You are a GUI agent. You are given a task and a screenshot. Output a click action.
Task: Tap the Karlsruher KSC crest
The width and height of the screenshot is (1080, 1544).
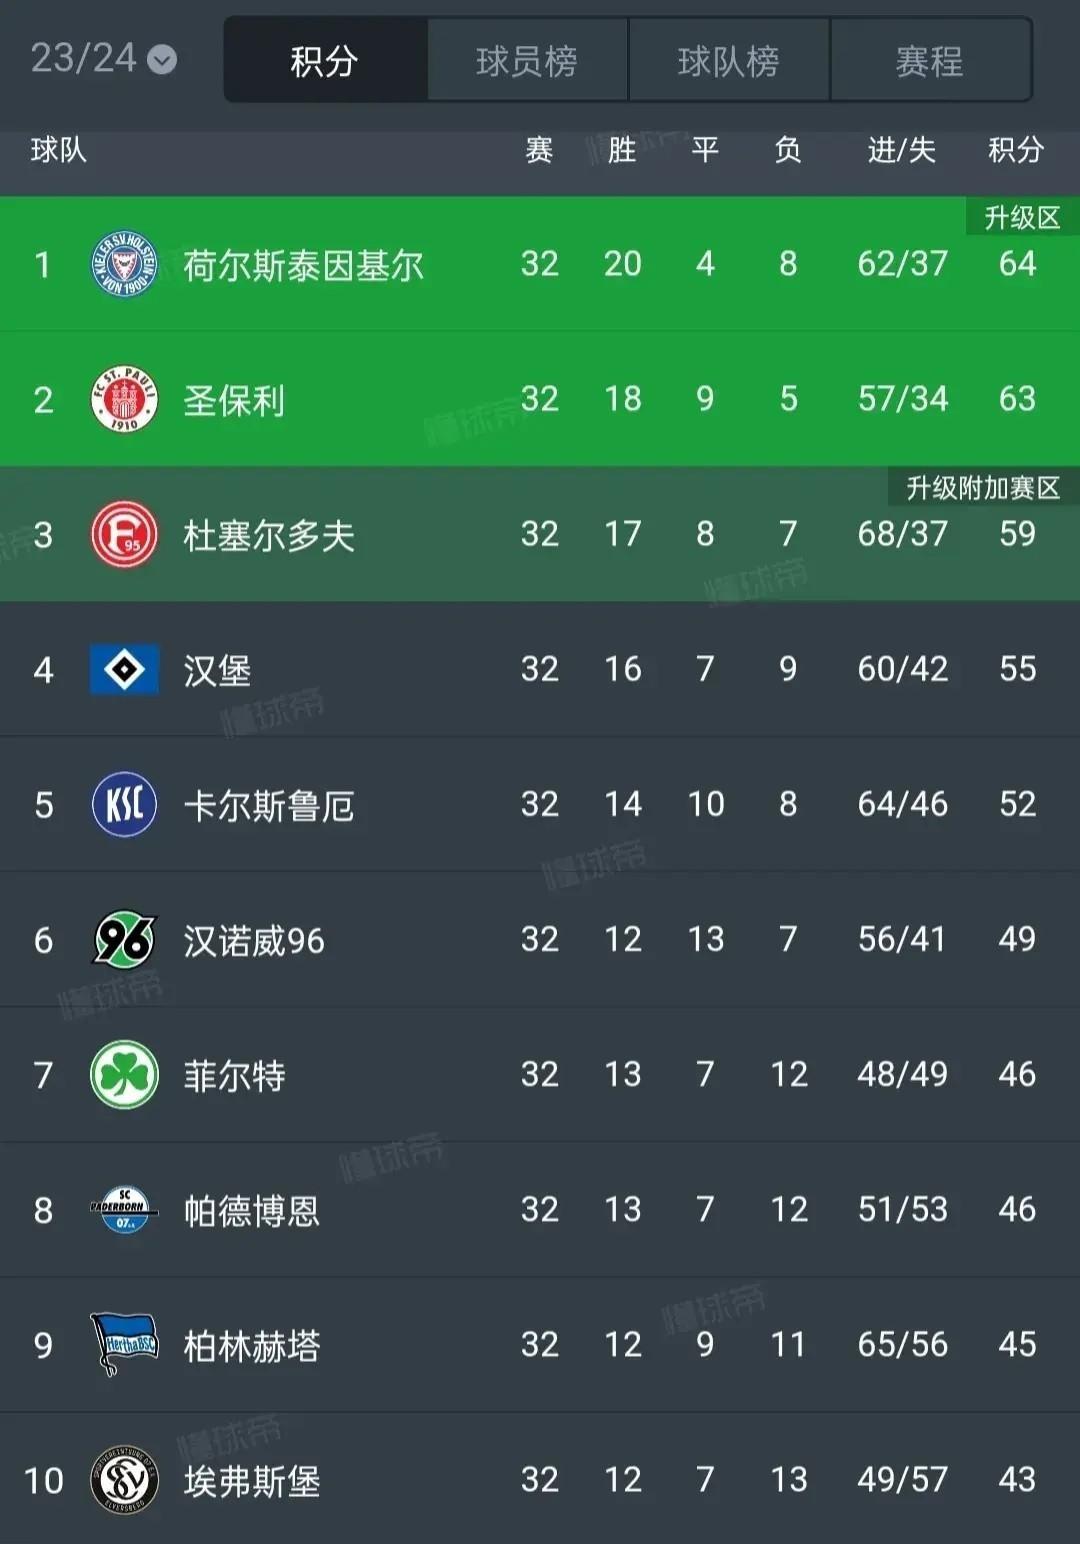point(124,805)
